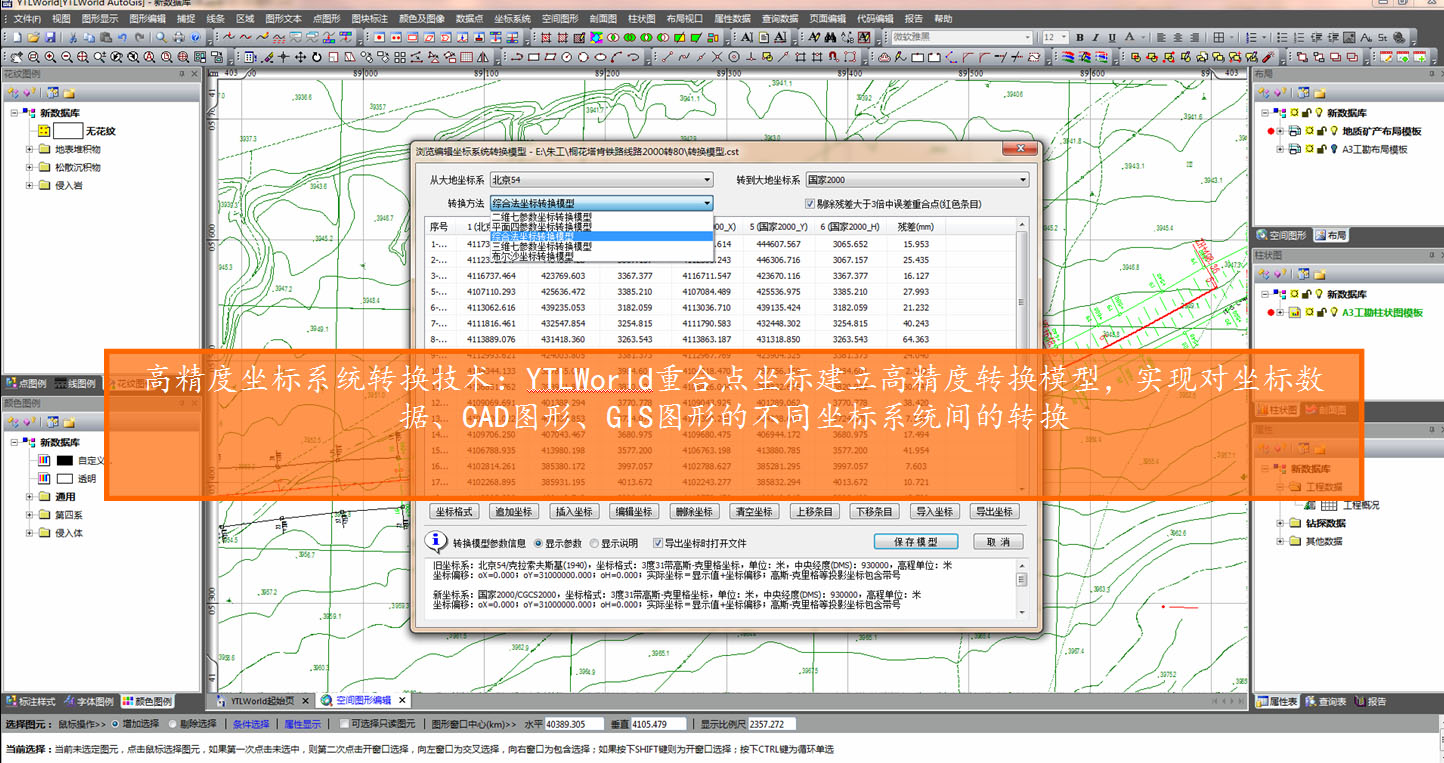Viewport: 1444px width, 763px height.
Task: Click the Undo arrow icon
Action: pos(122,37)
